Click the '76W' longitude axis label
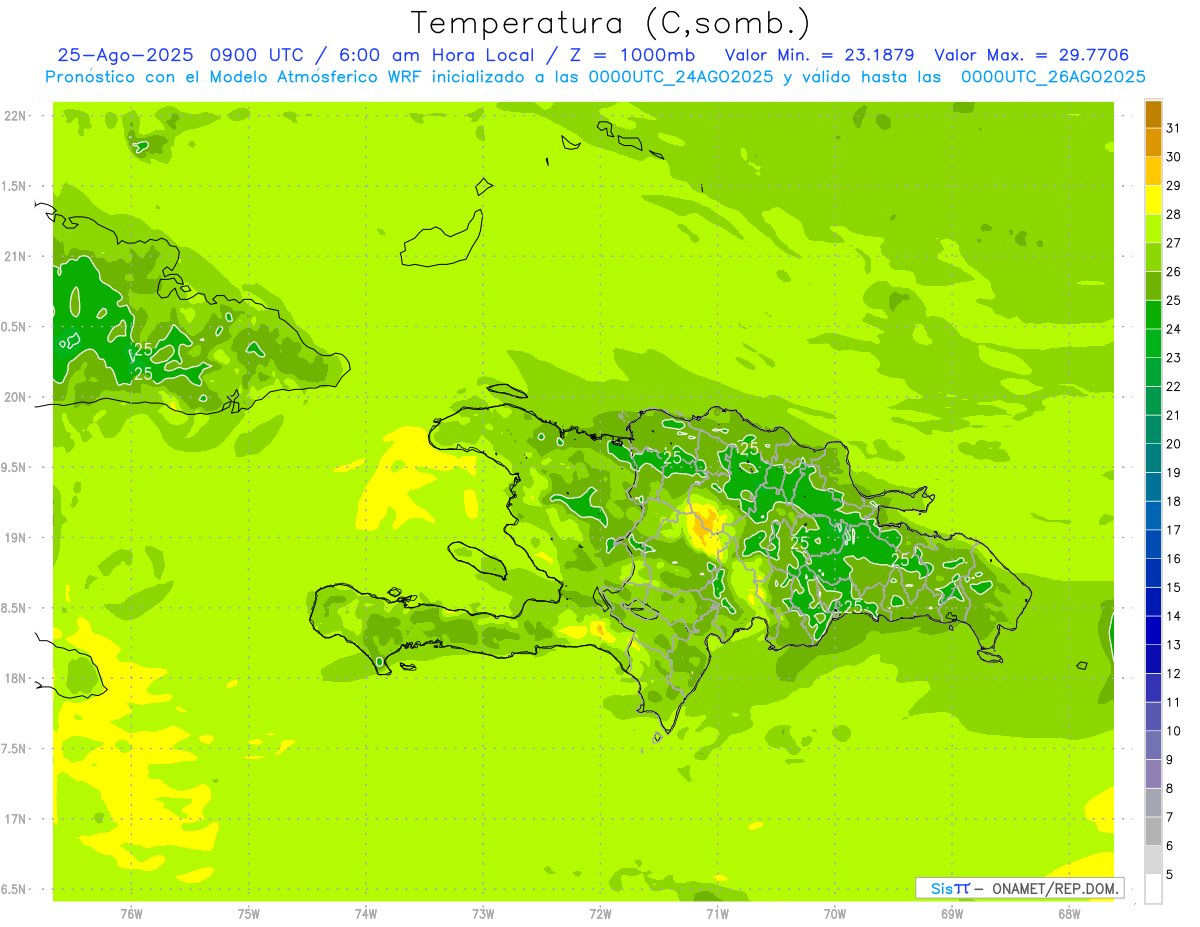Viewport: 1200px width, 927px height. 131,914
